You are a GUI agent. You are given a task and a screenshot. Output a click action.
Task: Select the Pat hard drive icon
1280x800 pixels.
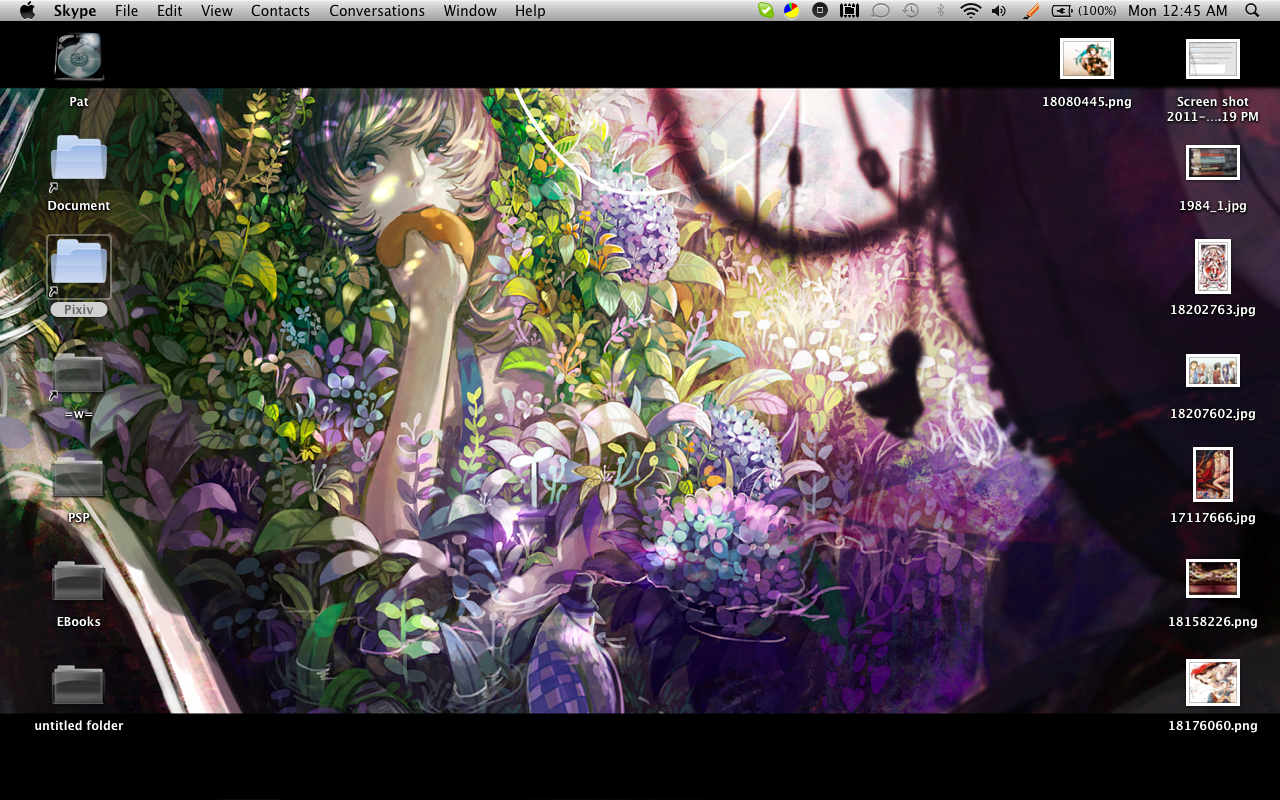79,57
